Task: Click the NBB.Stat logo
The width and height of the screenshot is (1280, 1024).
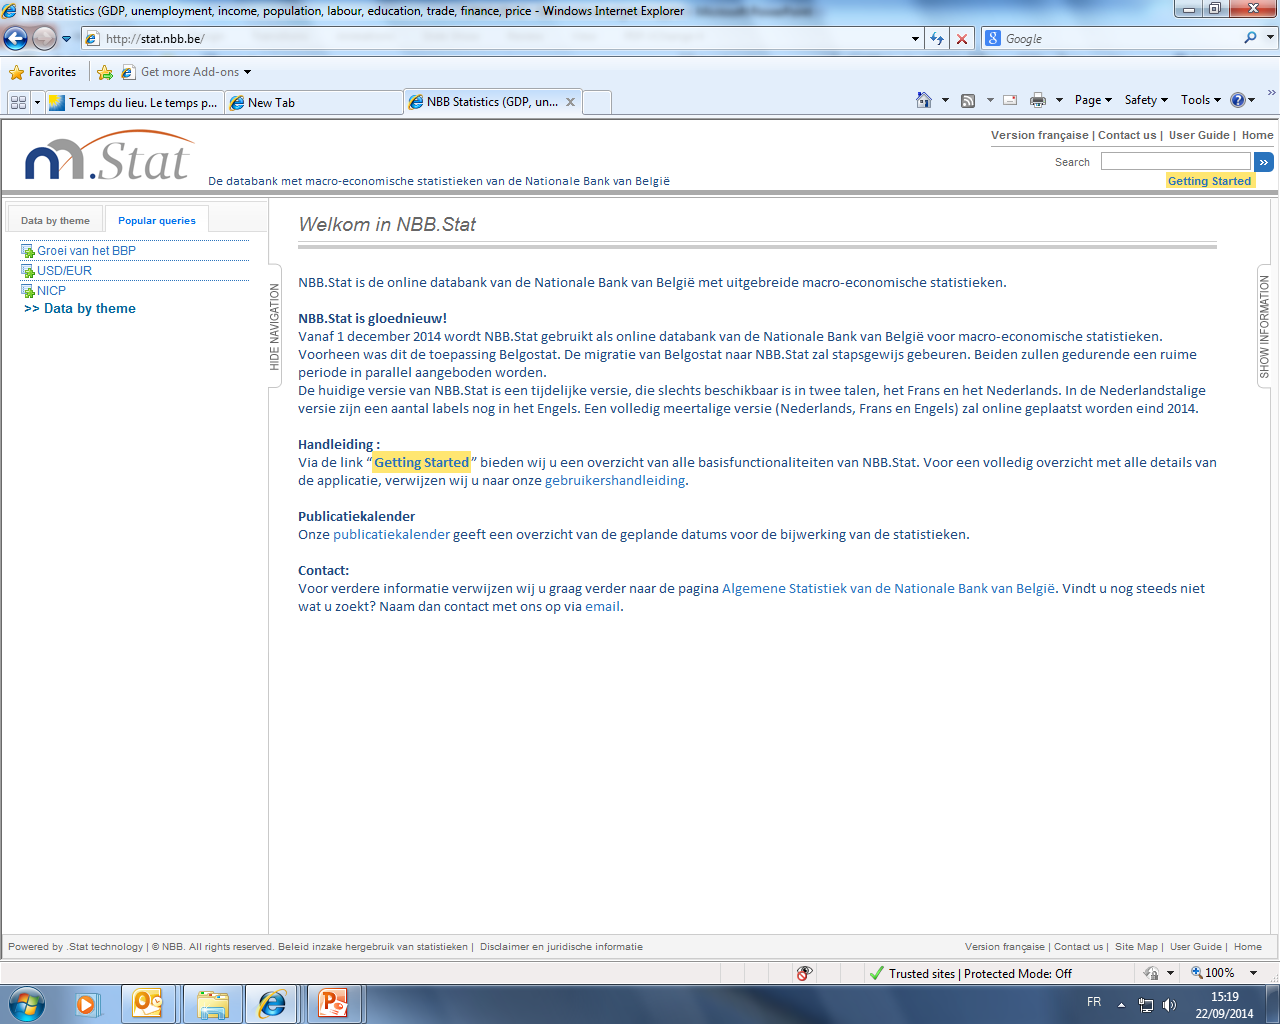Action: [108, 157]
